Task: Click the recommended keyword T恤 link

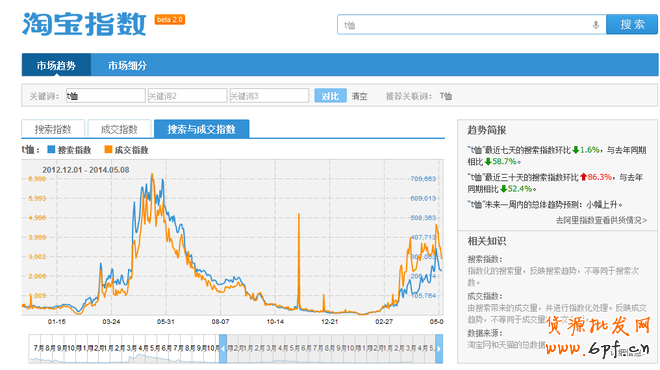Action: click(x=446, y=96)
